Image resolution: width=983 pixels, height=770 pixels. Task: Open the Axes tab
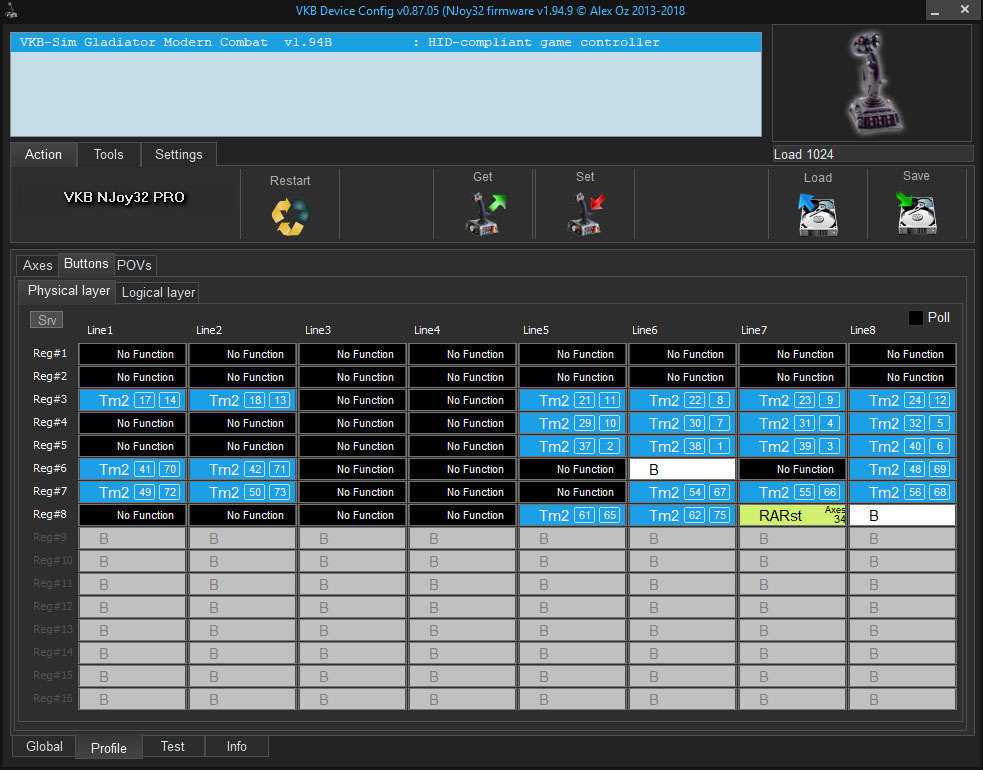click(x=38, y=265)
